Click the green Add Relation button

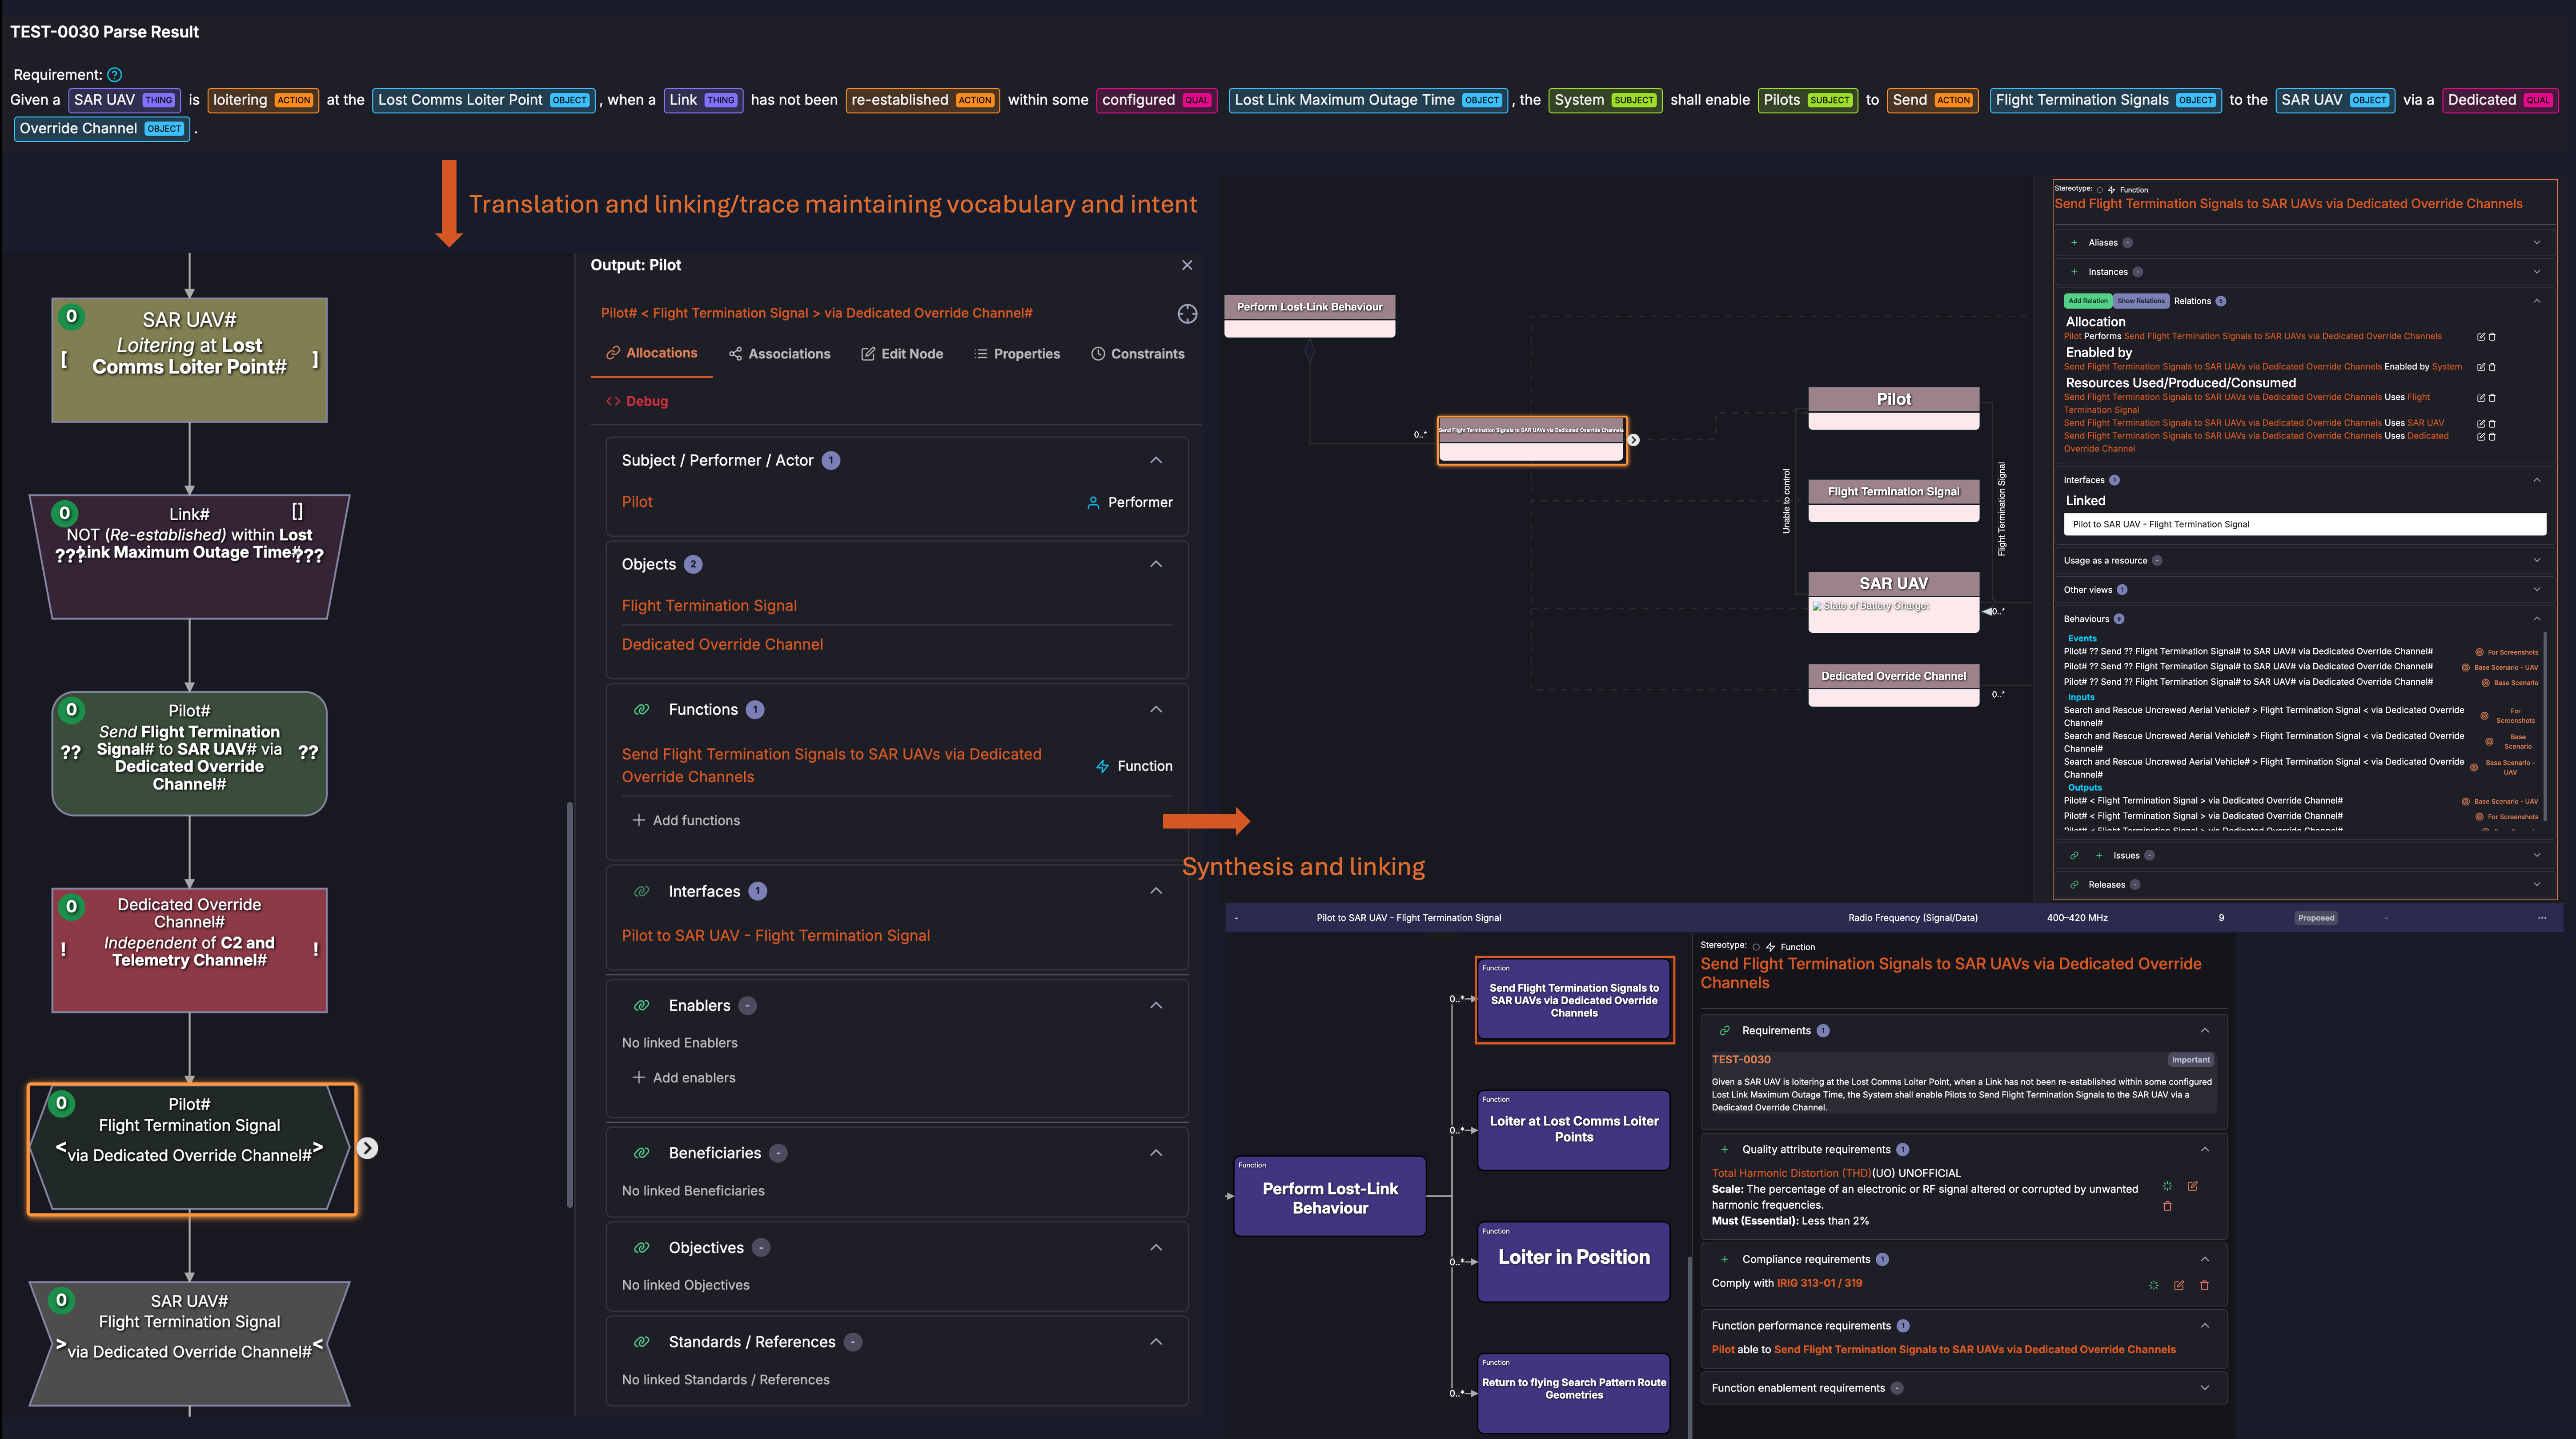pos(2088,301)
